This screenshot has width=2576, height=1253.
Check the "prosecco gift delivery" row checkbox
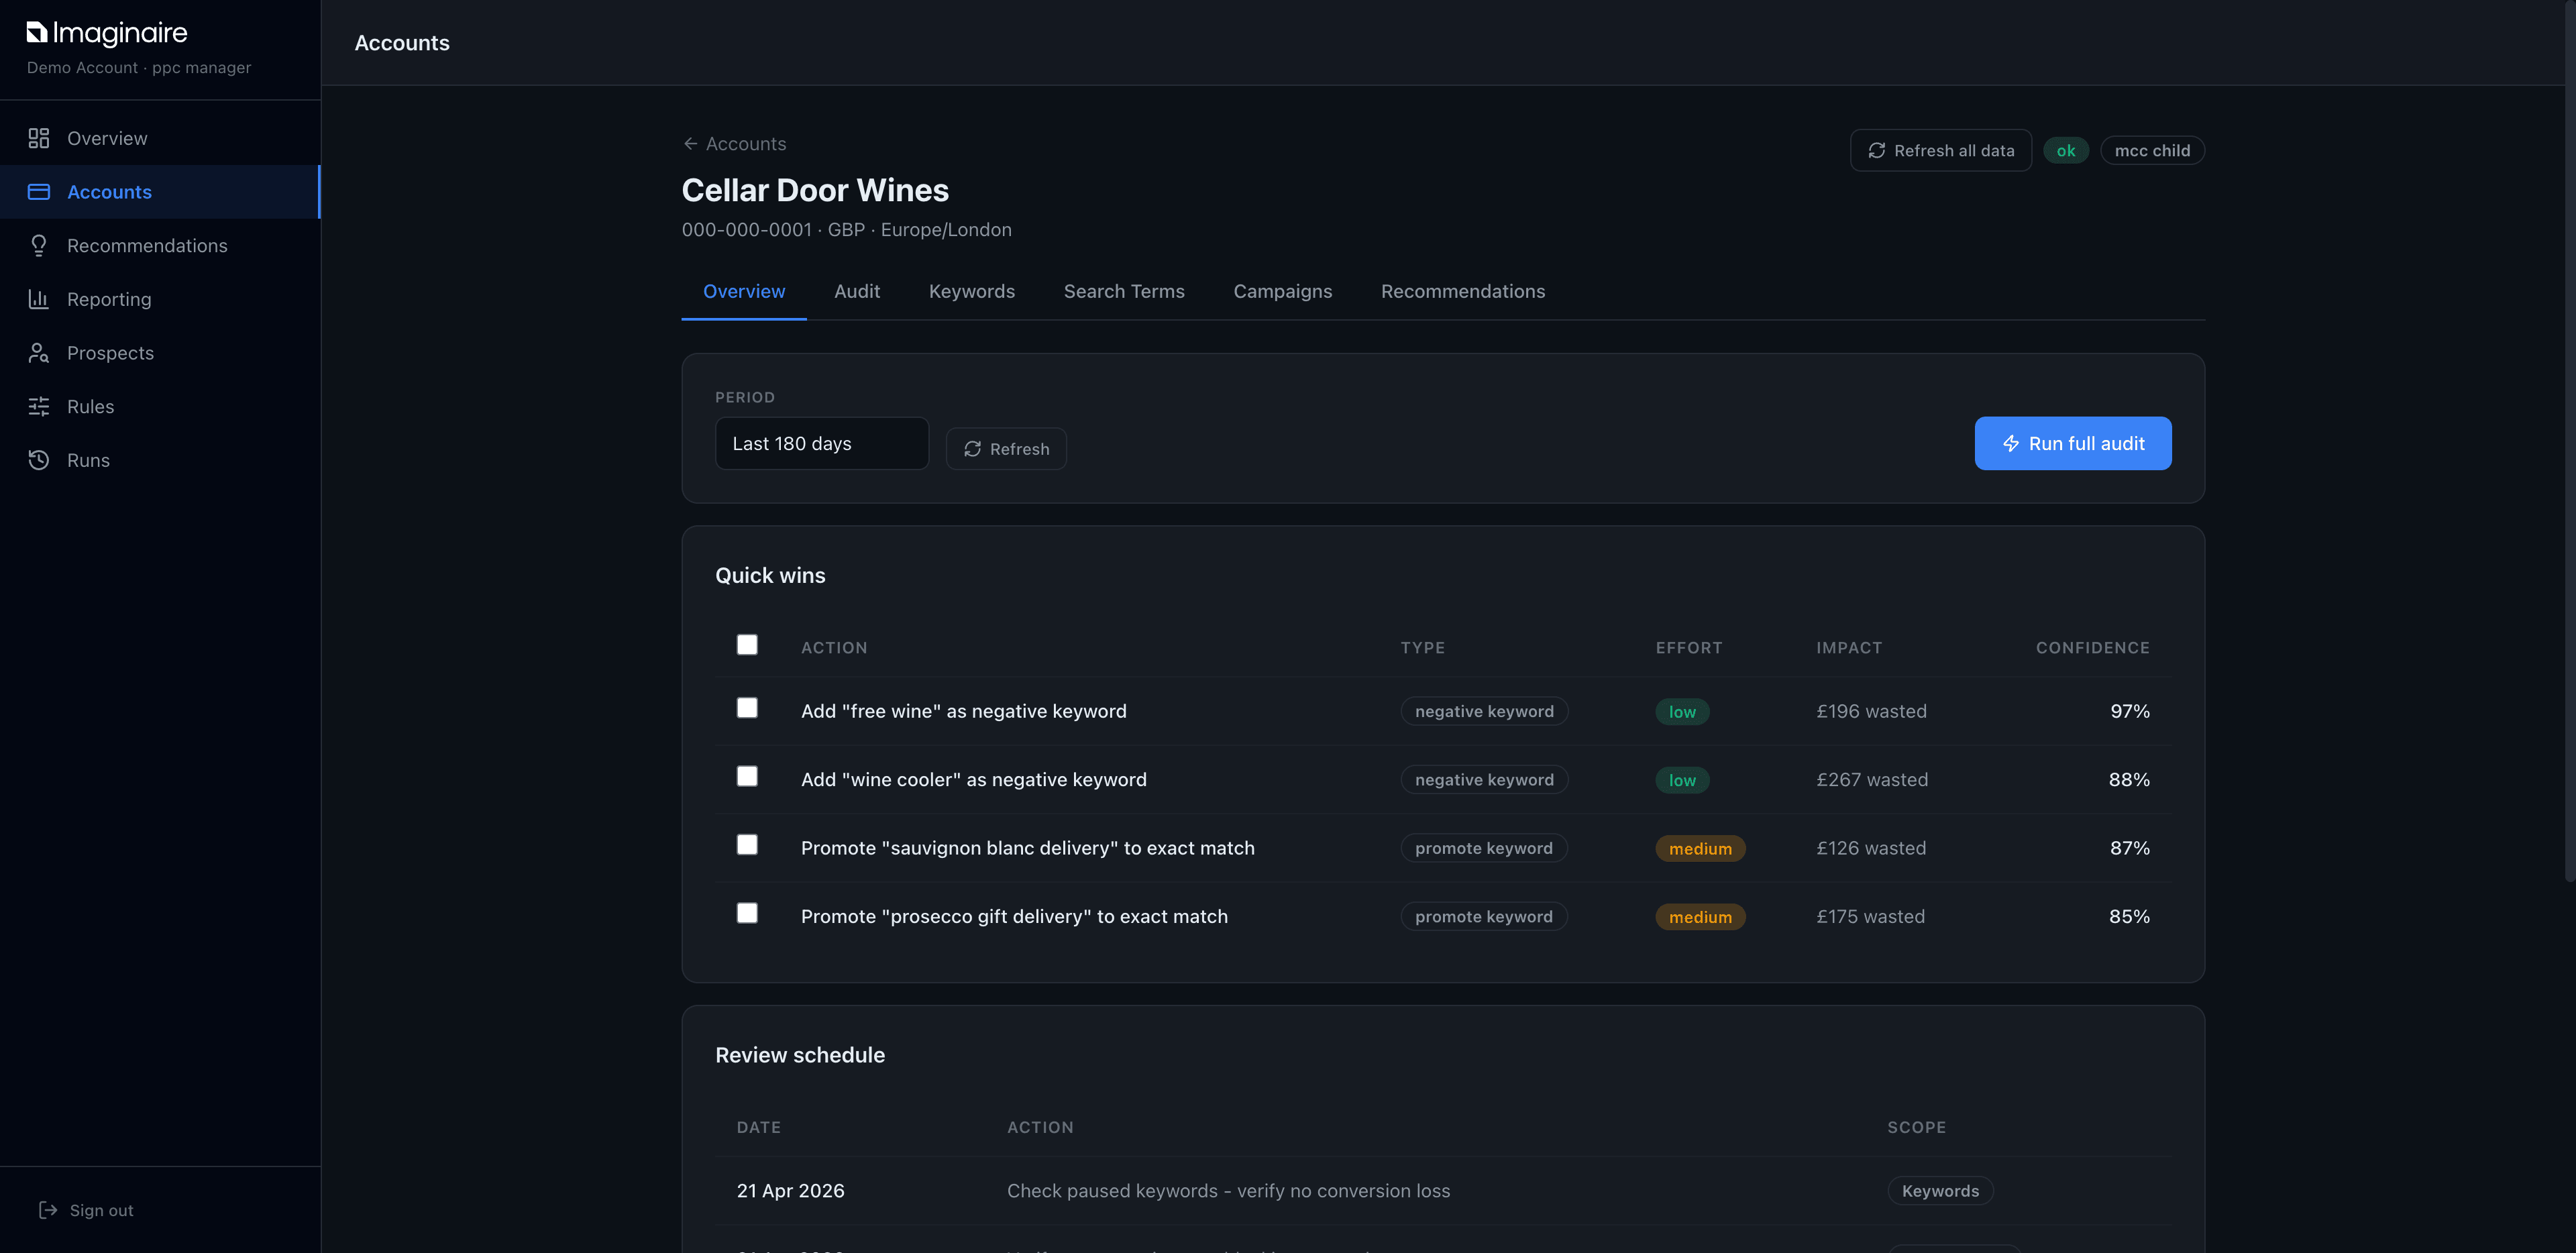(x=747, y=913)
